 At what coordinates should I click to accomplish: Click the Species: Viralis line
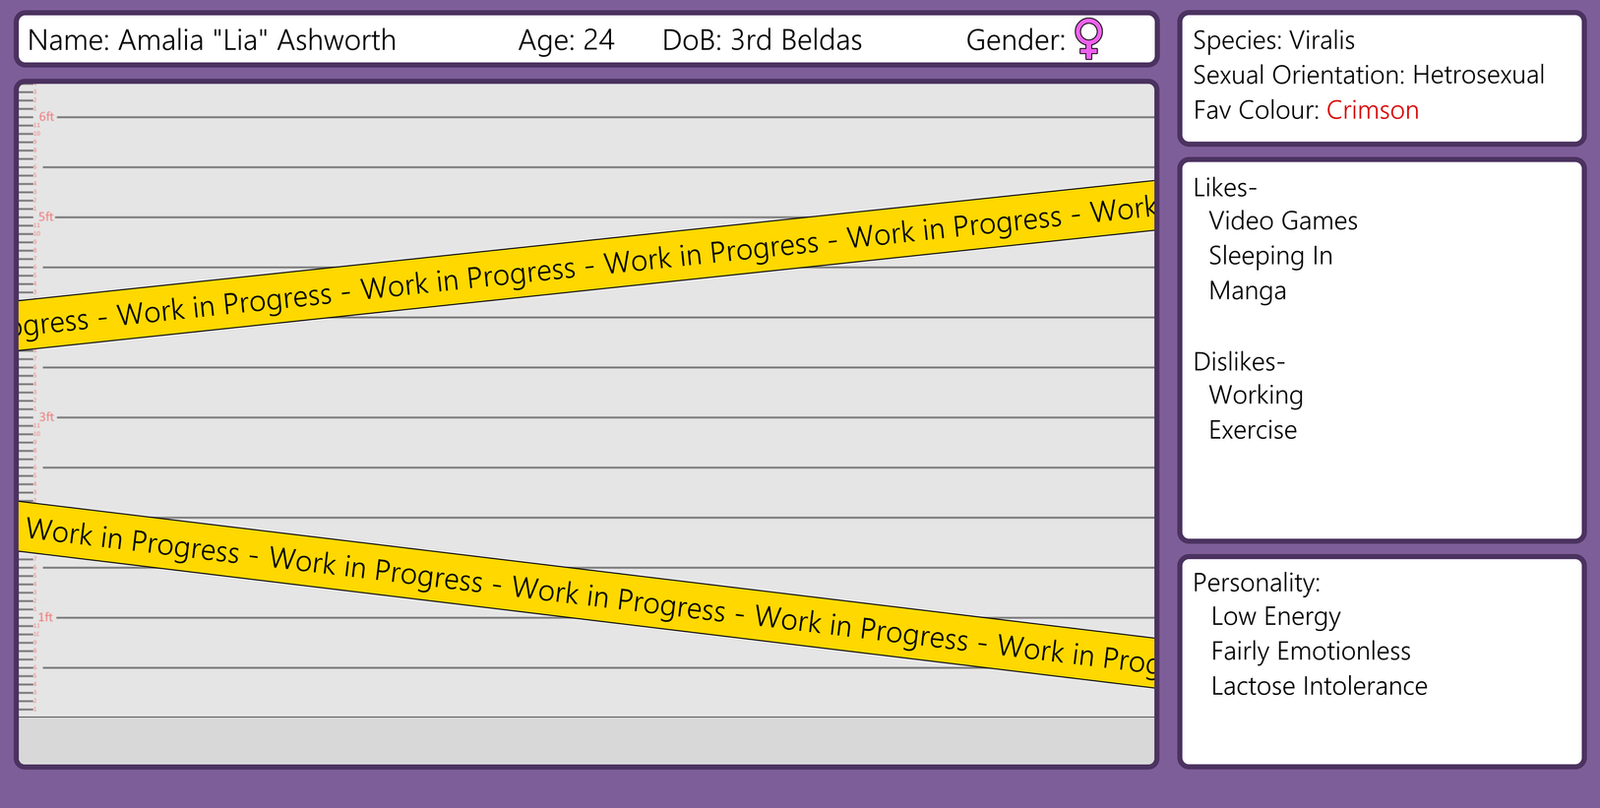[x=1273, y=41]
